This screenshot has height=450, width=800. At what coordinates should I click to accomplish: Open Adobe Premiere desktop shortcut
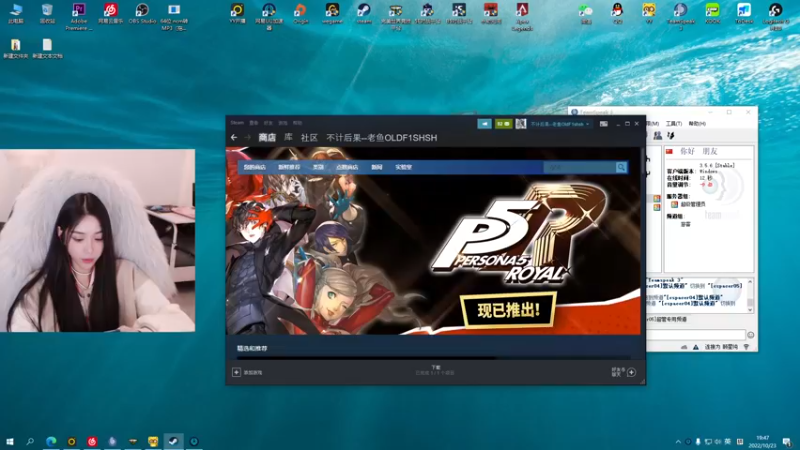(x=79, y=16)
